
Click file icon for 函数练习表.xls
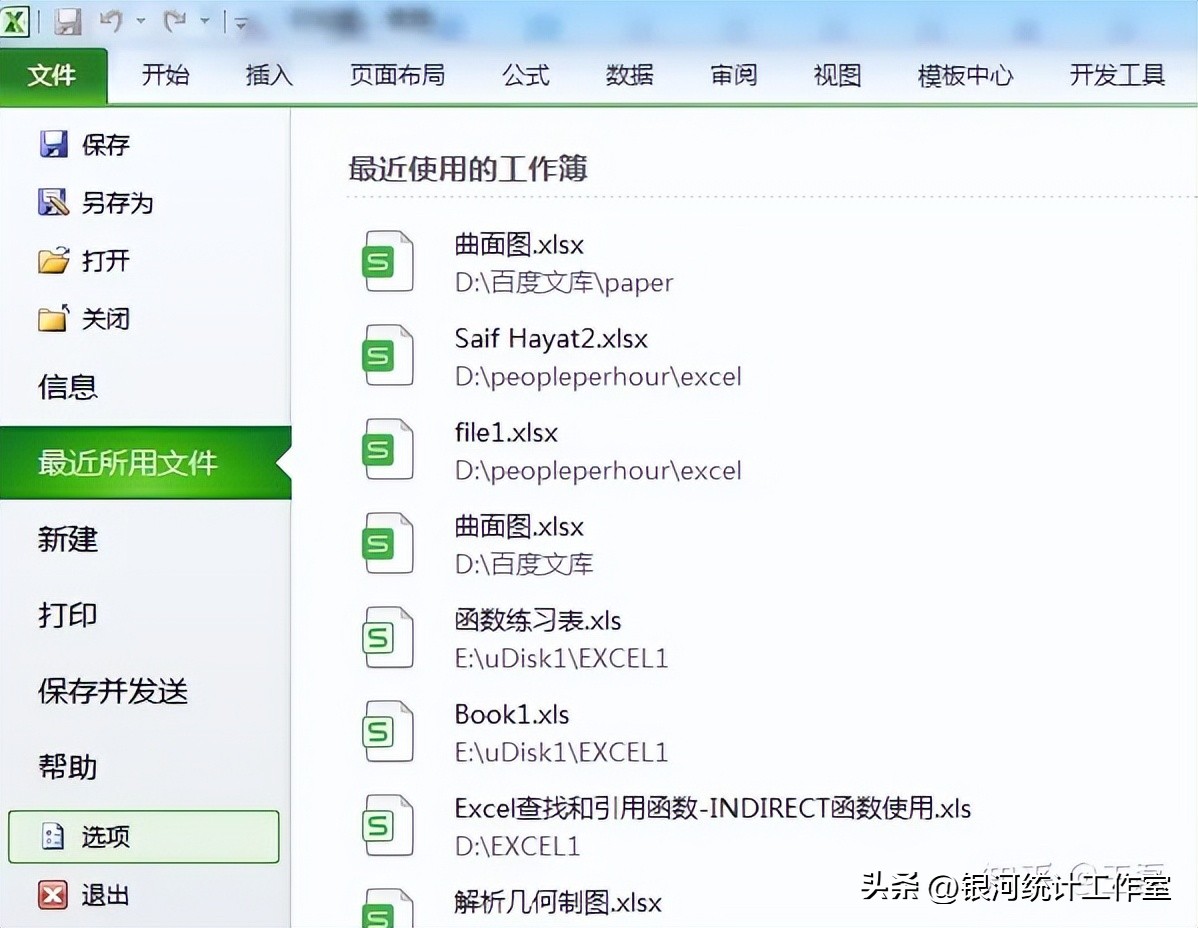[387, 638]
